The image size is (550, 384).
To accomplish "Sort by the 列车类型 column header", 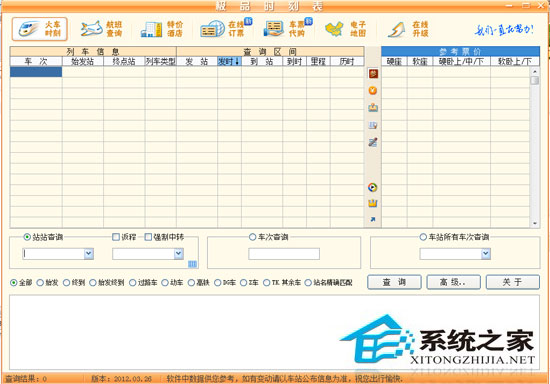I will [161, 61].
